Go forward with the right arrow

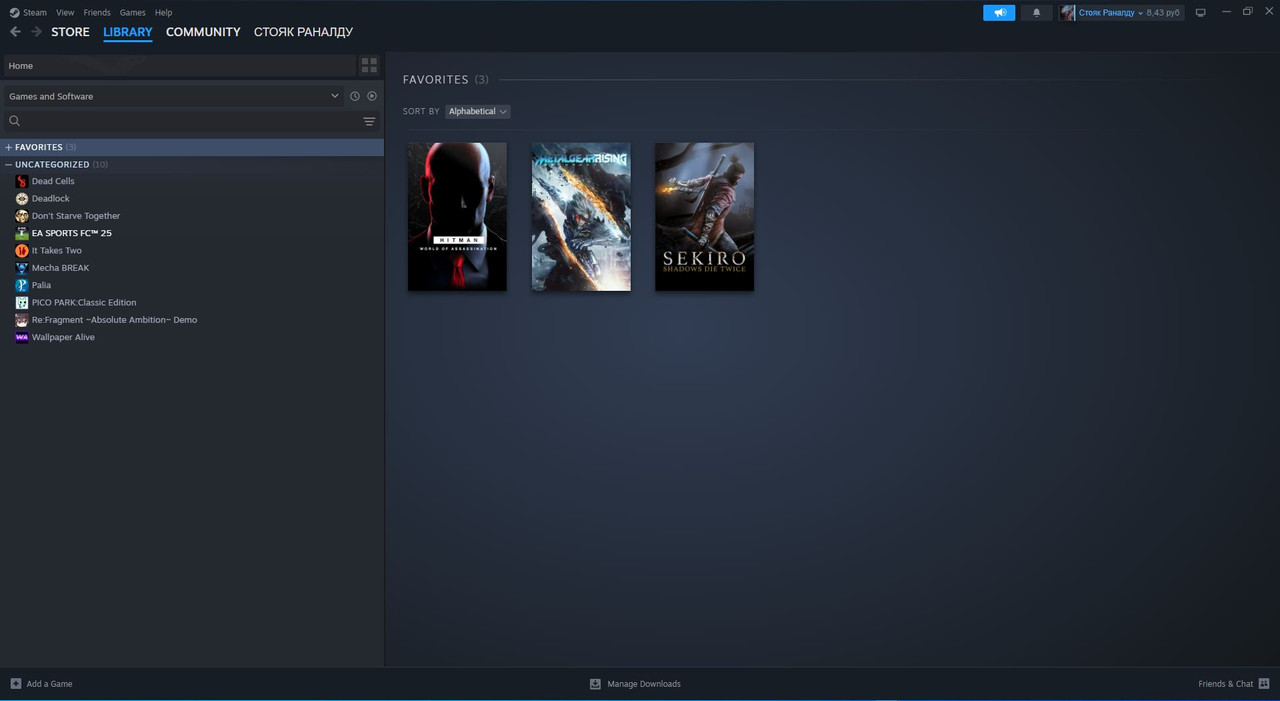[x=37, y=32]
